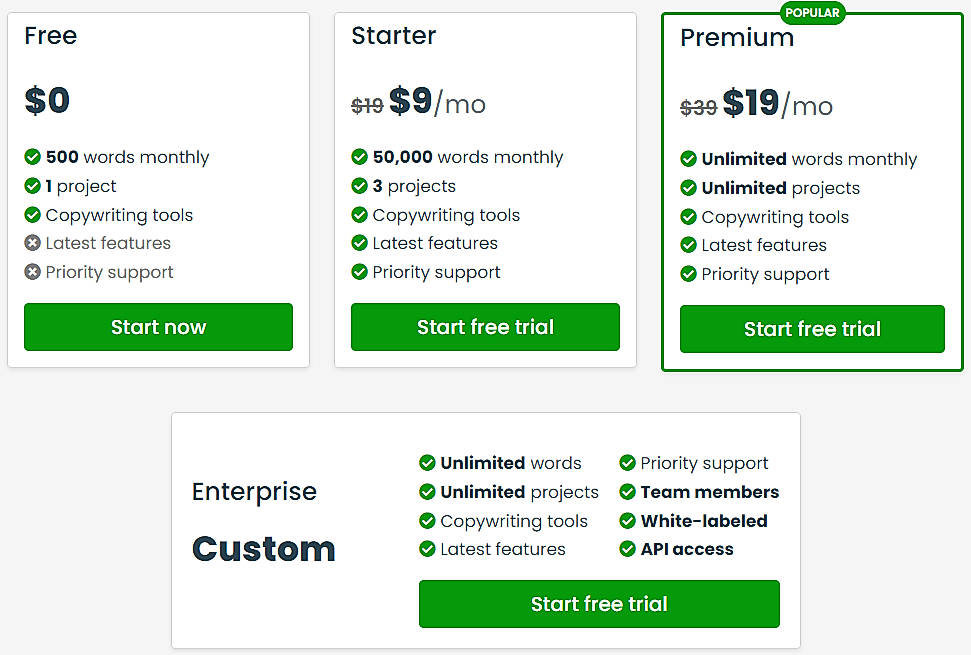Click the checkmark icon beside API access
The width and height of the screenshot is (971, 655).
pyautogui.click(x=628, y=549)
